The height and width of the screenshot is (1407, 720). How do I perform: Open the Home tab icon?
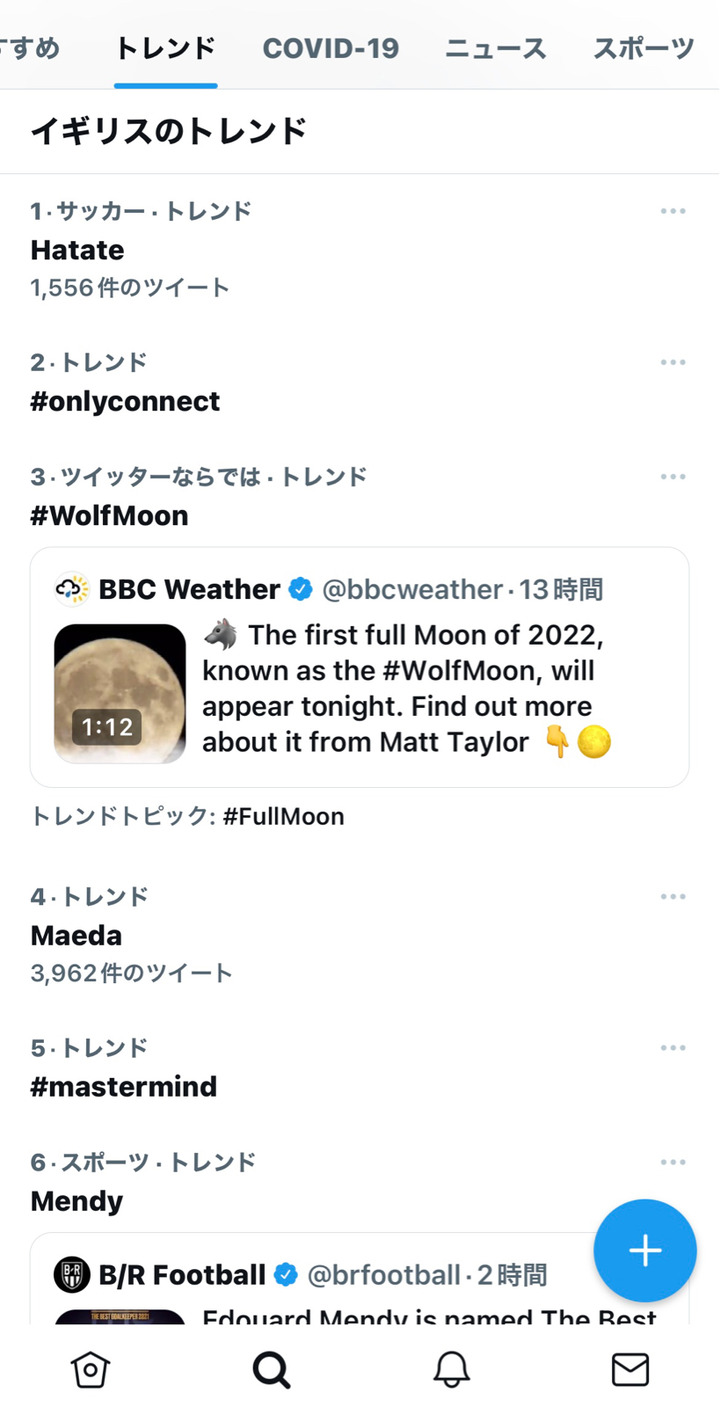[x=90, y=1369]
